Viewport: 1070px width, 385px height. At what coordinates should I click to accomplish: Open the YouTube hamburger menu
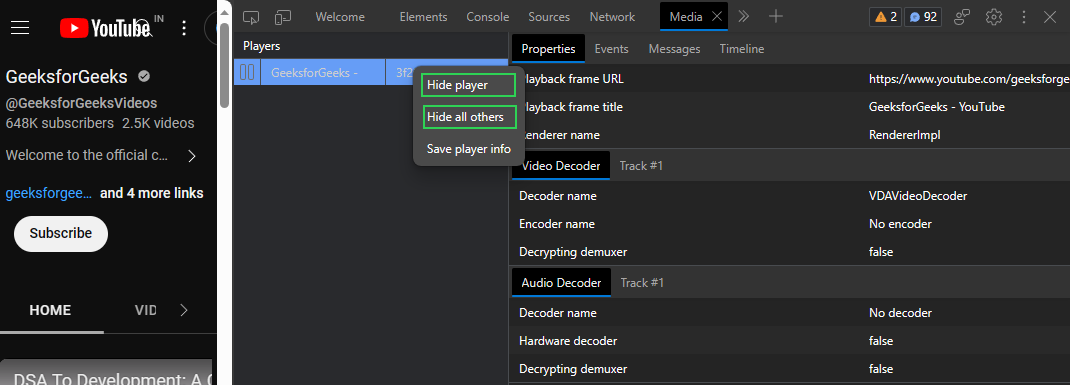20,27
